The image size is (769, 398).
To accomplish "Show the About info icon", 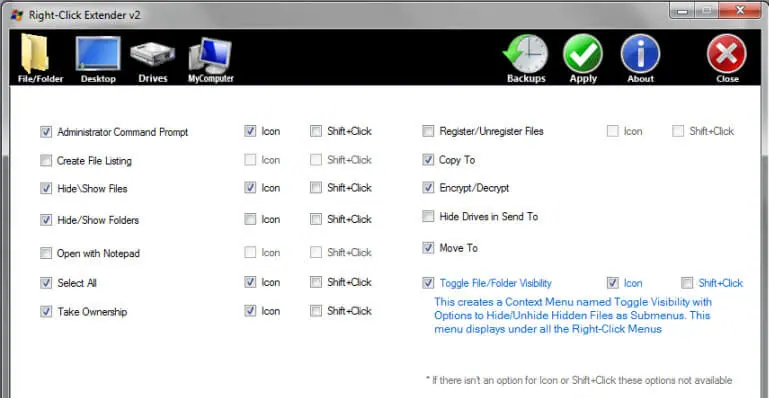I will [x=641, y=54].
